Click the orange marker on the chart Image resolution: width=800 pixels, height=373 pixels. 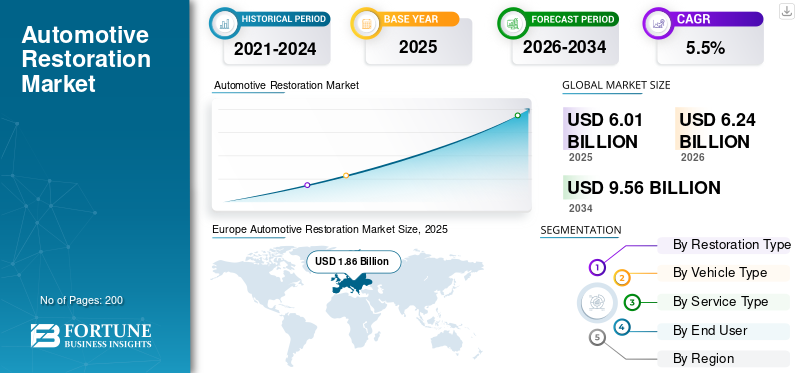[346, 176]
